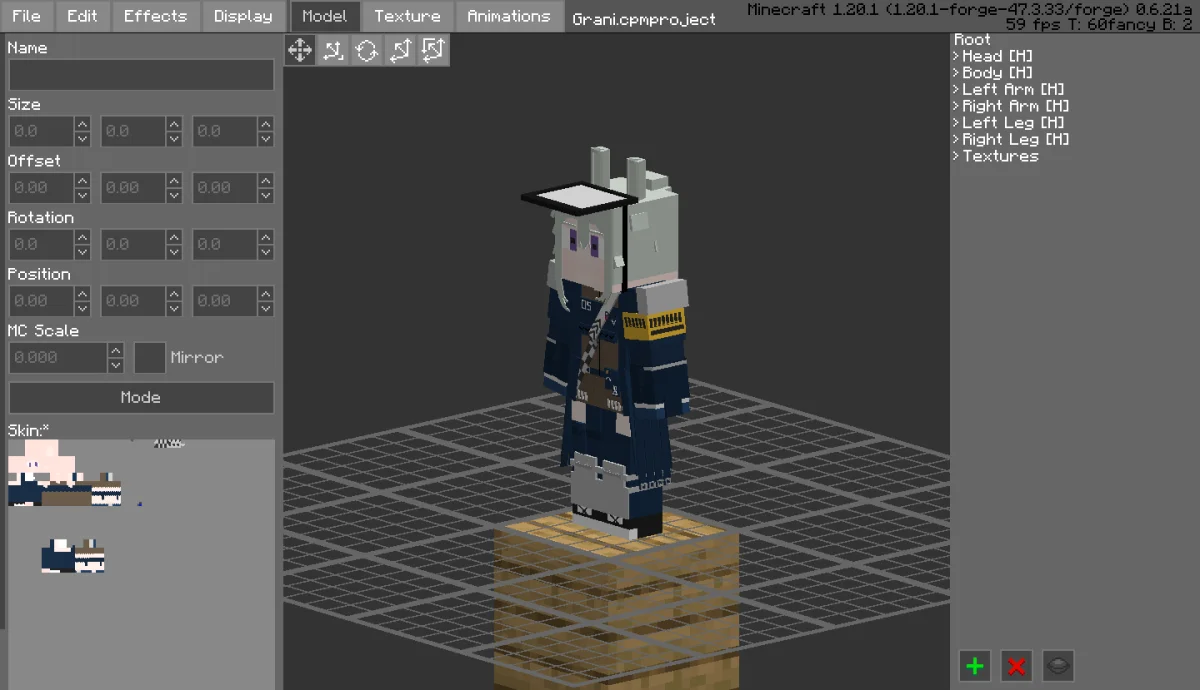
Task: Decrease the first Position value with down arrow
Action: (82, 308)
